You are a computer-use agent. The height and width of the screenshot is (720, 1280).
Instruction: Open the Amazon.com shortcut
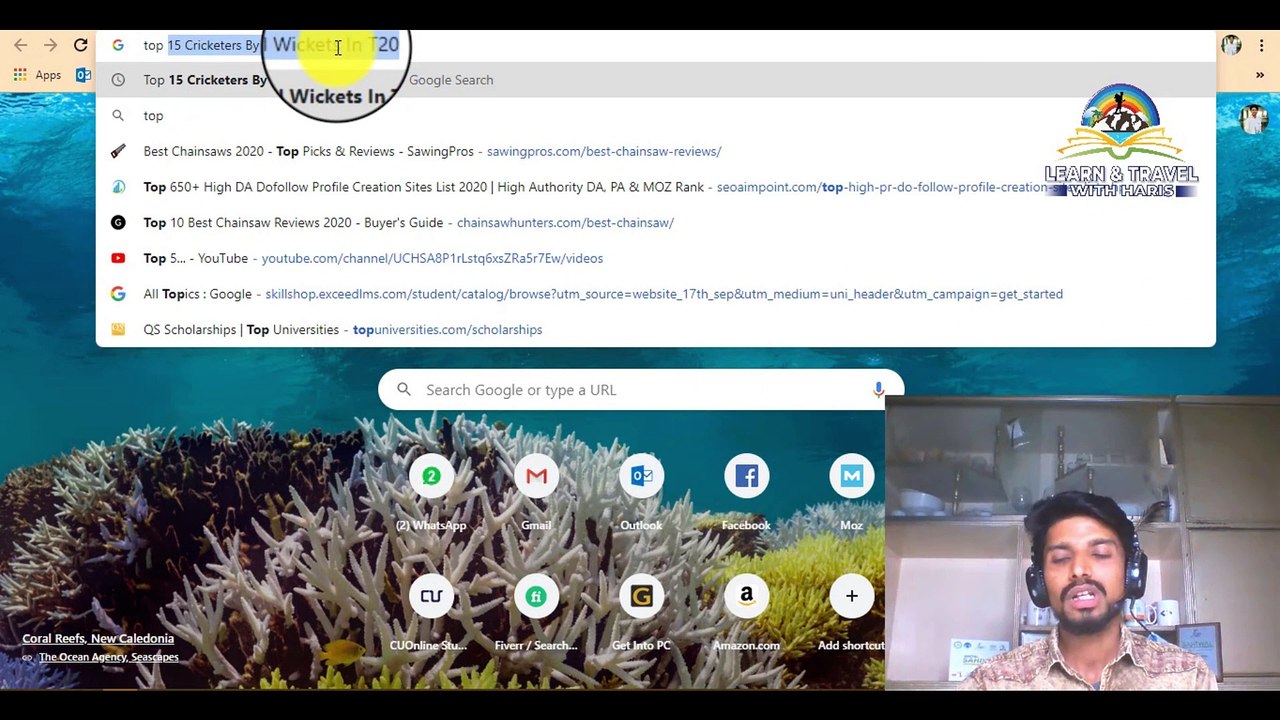coord(746,610)
